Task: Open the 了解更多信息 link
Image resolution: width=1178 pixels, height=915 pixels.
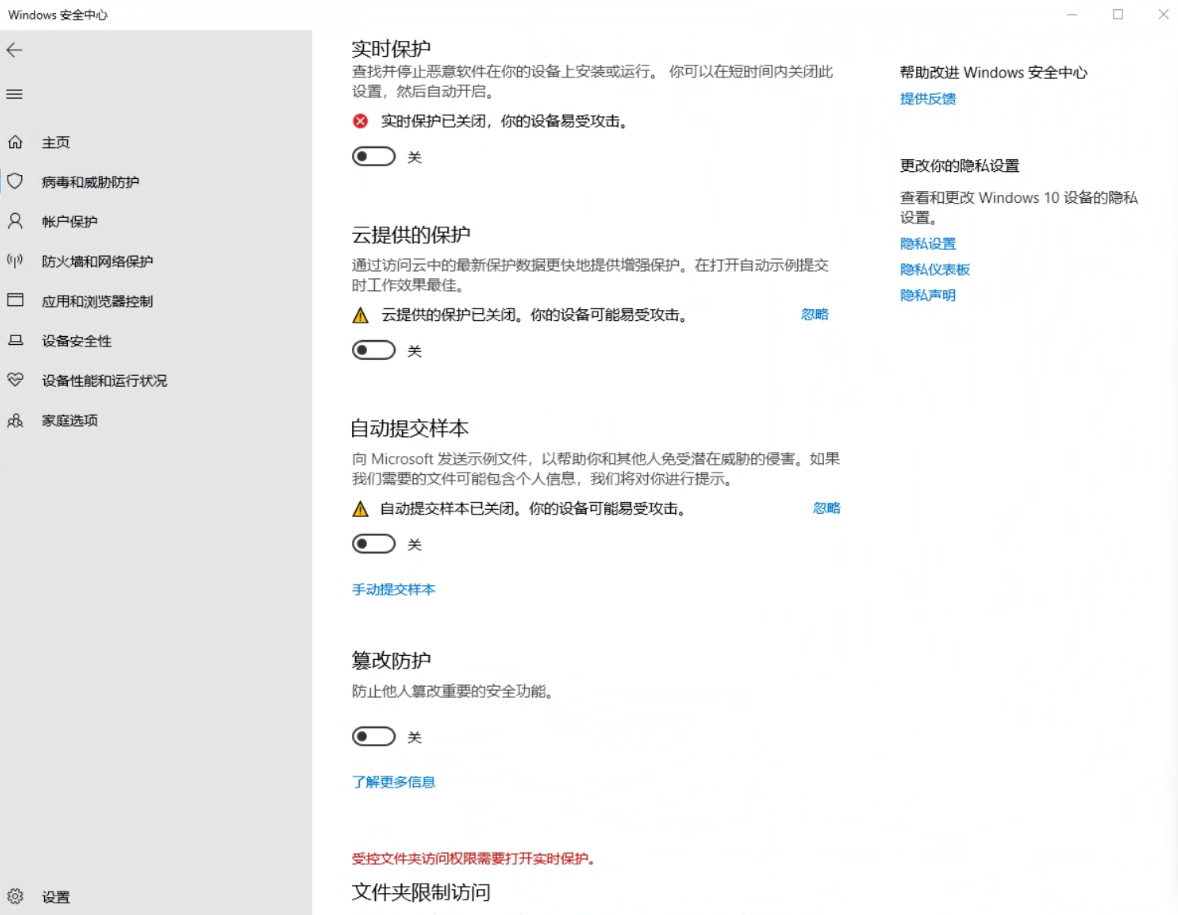Action: [394, 782]
